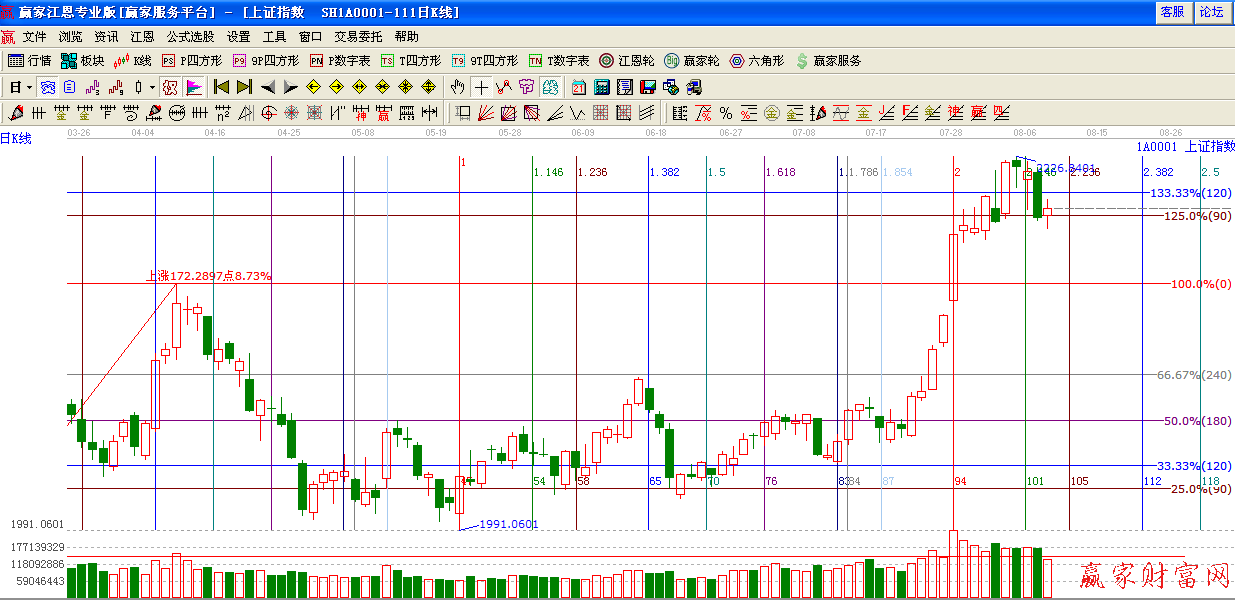Screen dimensions: 1235x600
Task: Click the 客服 button
Action: (1172, 12)
